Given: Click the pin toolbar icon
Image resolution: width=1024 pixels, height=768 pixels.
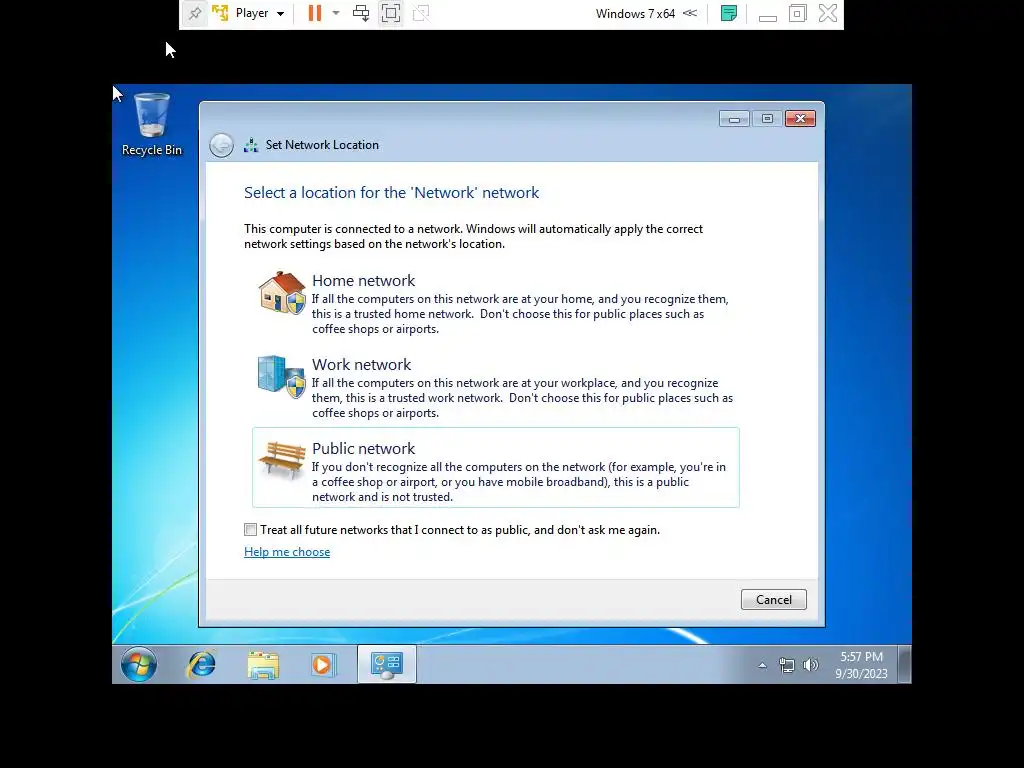Looking at the screenshot, I should click(195, 13).
